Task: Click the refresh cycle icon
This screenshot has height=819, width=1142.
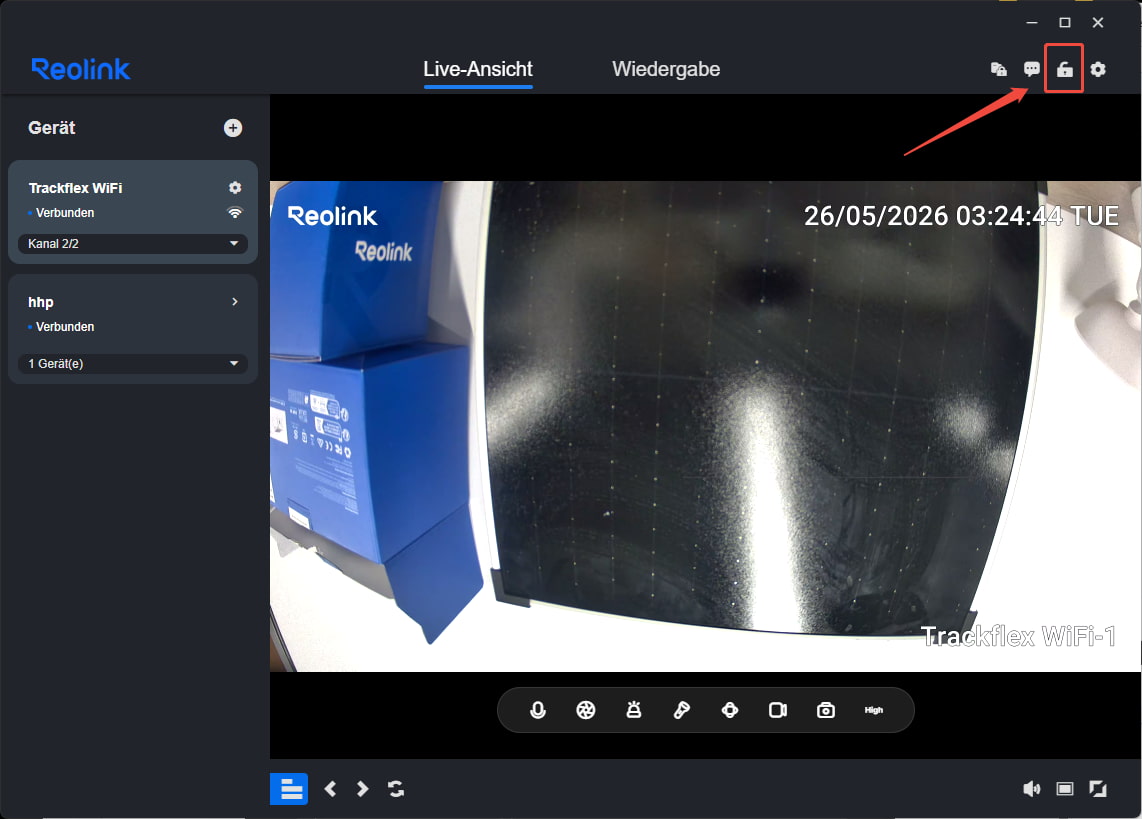Action: [396, 789]
